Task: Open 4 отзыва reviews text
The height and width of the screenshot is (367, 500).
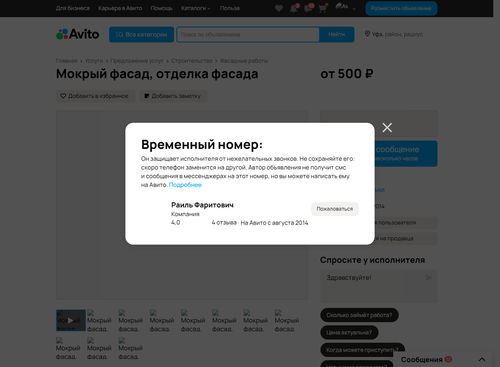Action: (224, 223)
